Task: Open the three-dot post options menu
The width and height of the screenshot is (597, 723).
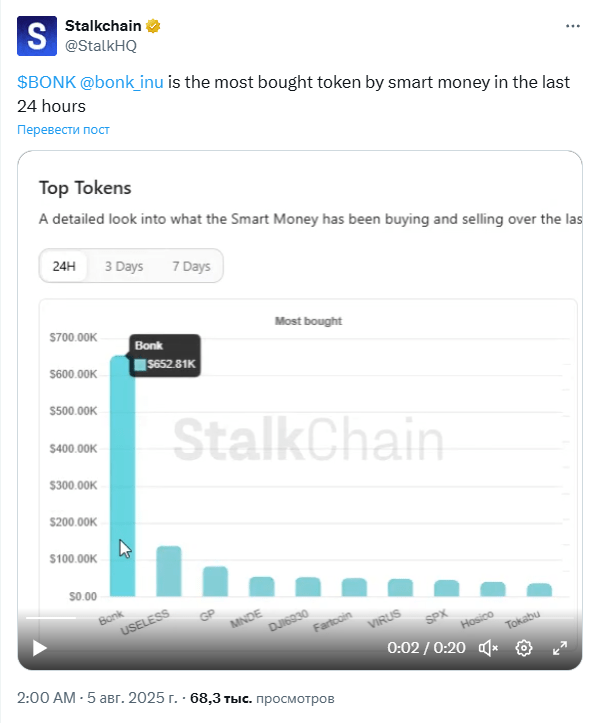Action: 573,26
